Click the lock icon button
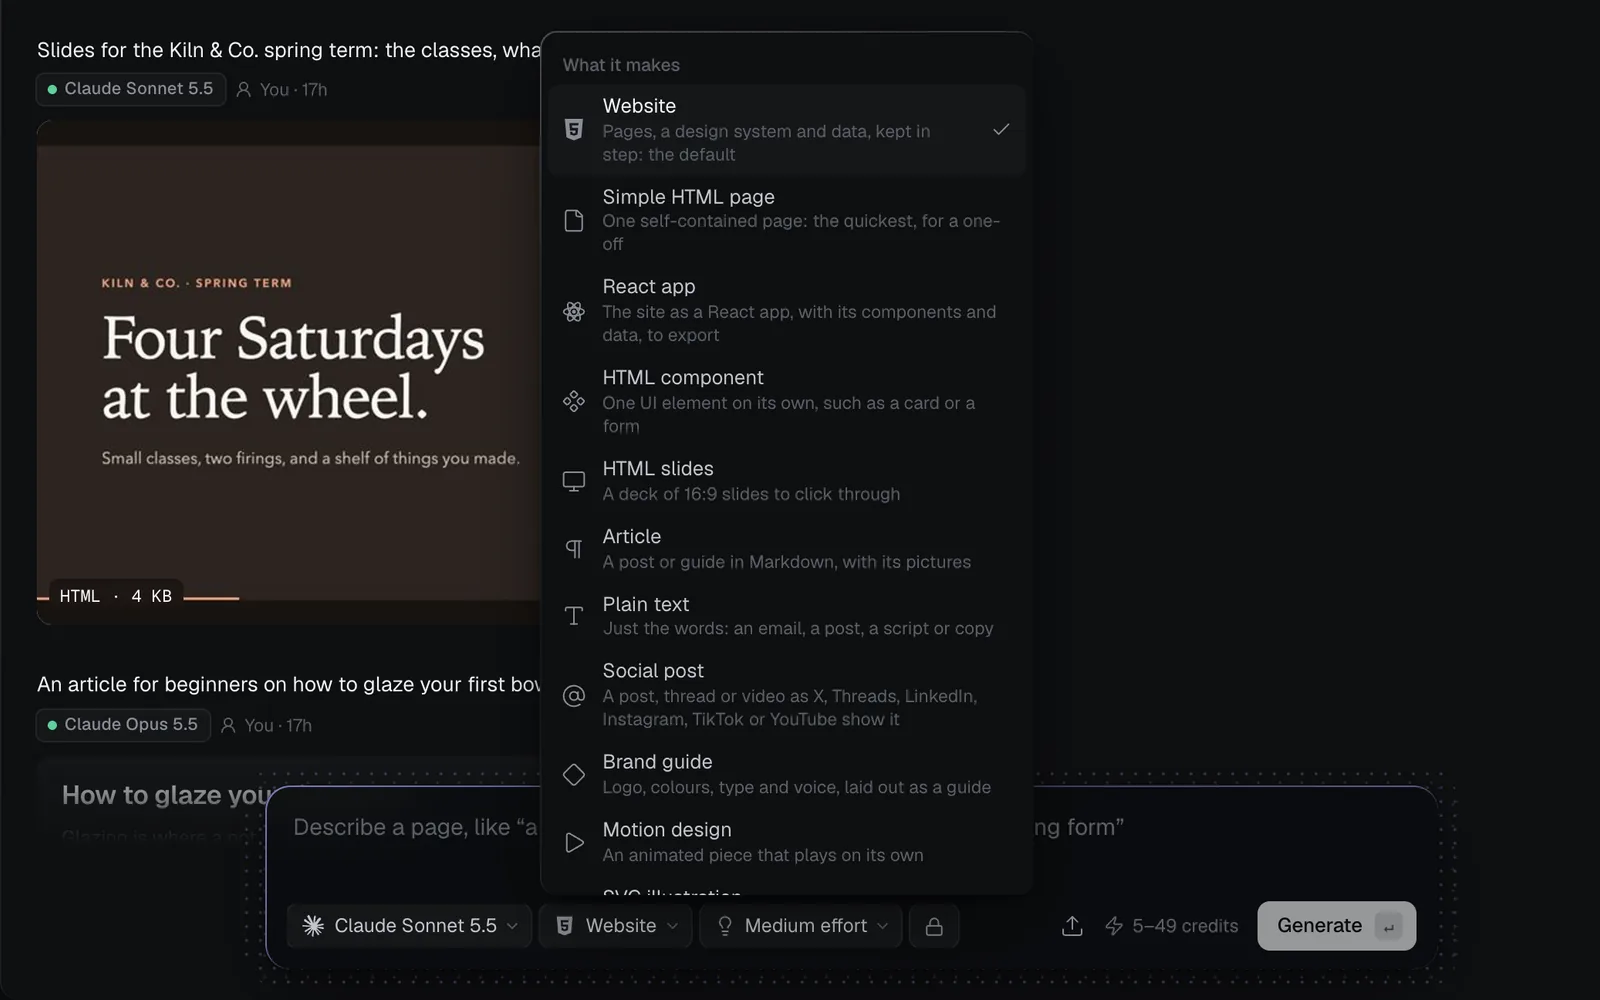The image size is (1600, 1000). pyautogui.click(x=934, y=926)
